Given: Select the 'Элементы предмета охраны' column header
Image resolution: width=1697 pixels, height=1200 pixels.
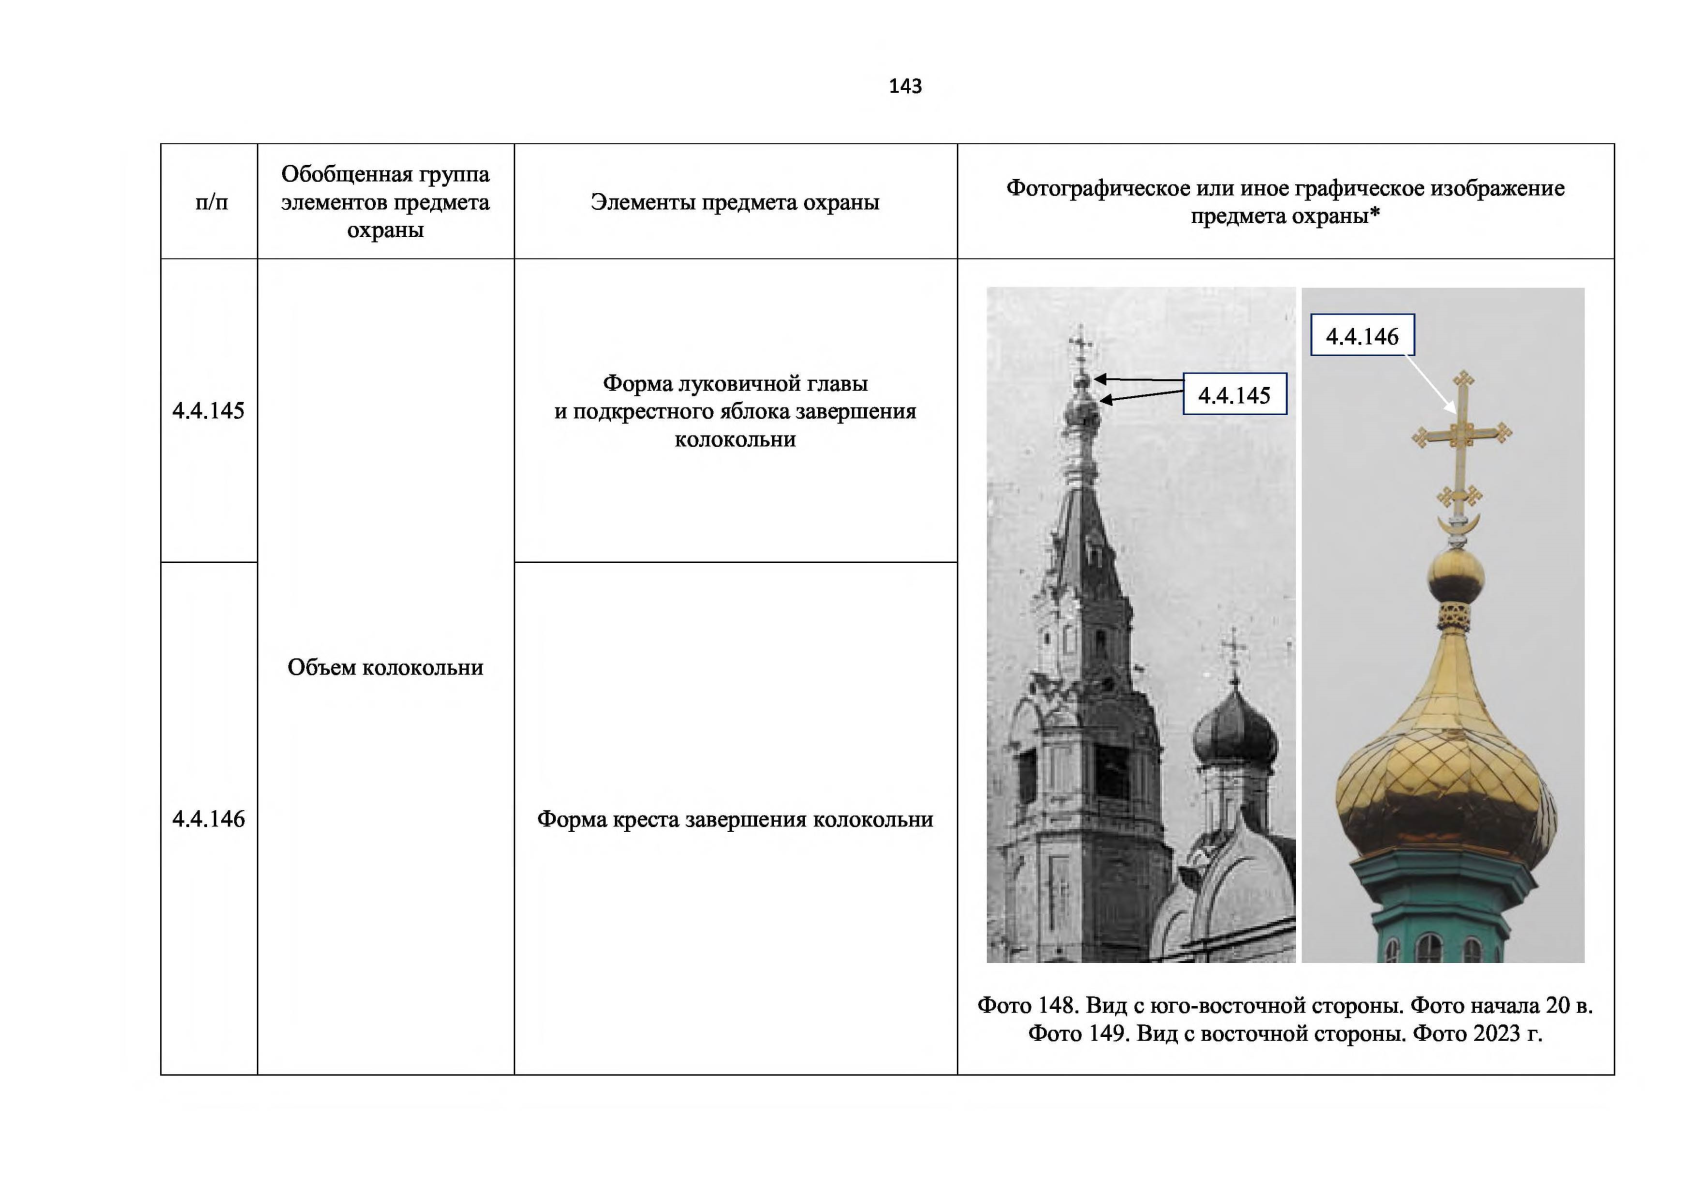Looking at the screenshot, I should click(x=735, y=202).
